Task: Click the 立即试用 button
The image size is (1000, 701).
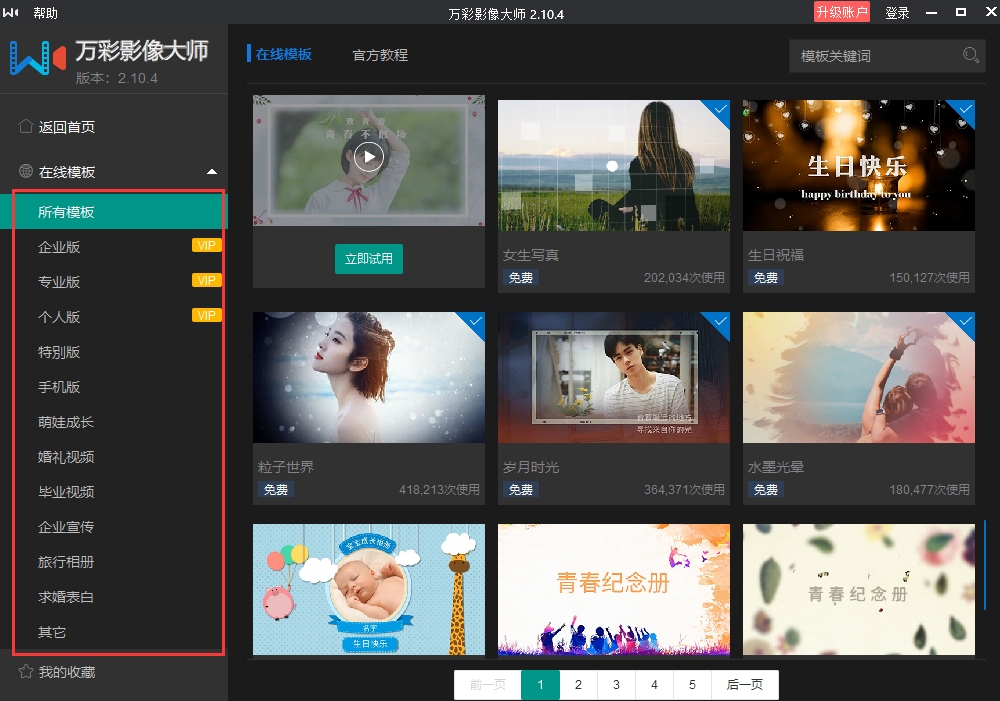Action: [368, 258]
